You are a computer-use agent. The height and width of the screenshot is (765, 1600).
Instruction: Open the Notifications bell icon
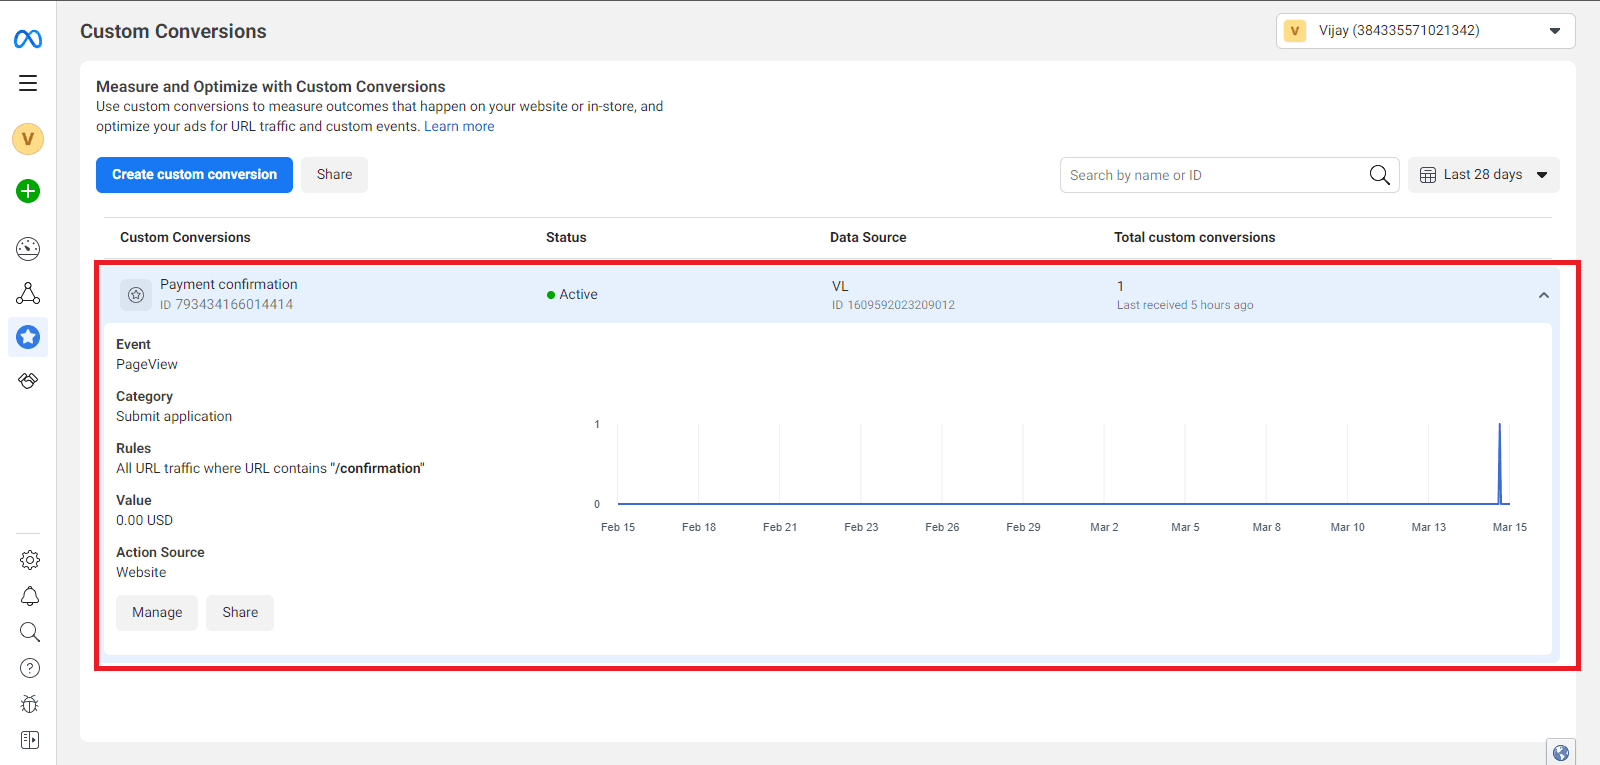30,596
